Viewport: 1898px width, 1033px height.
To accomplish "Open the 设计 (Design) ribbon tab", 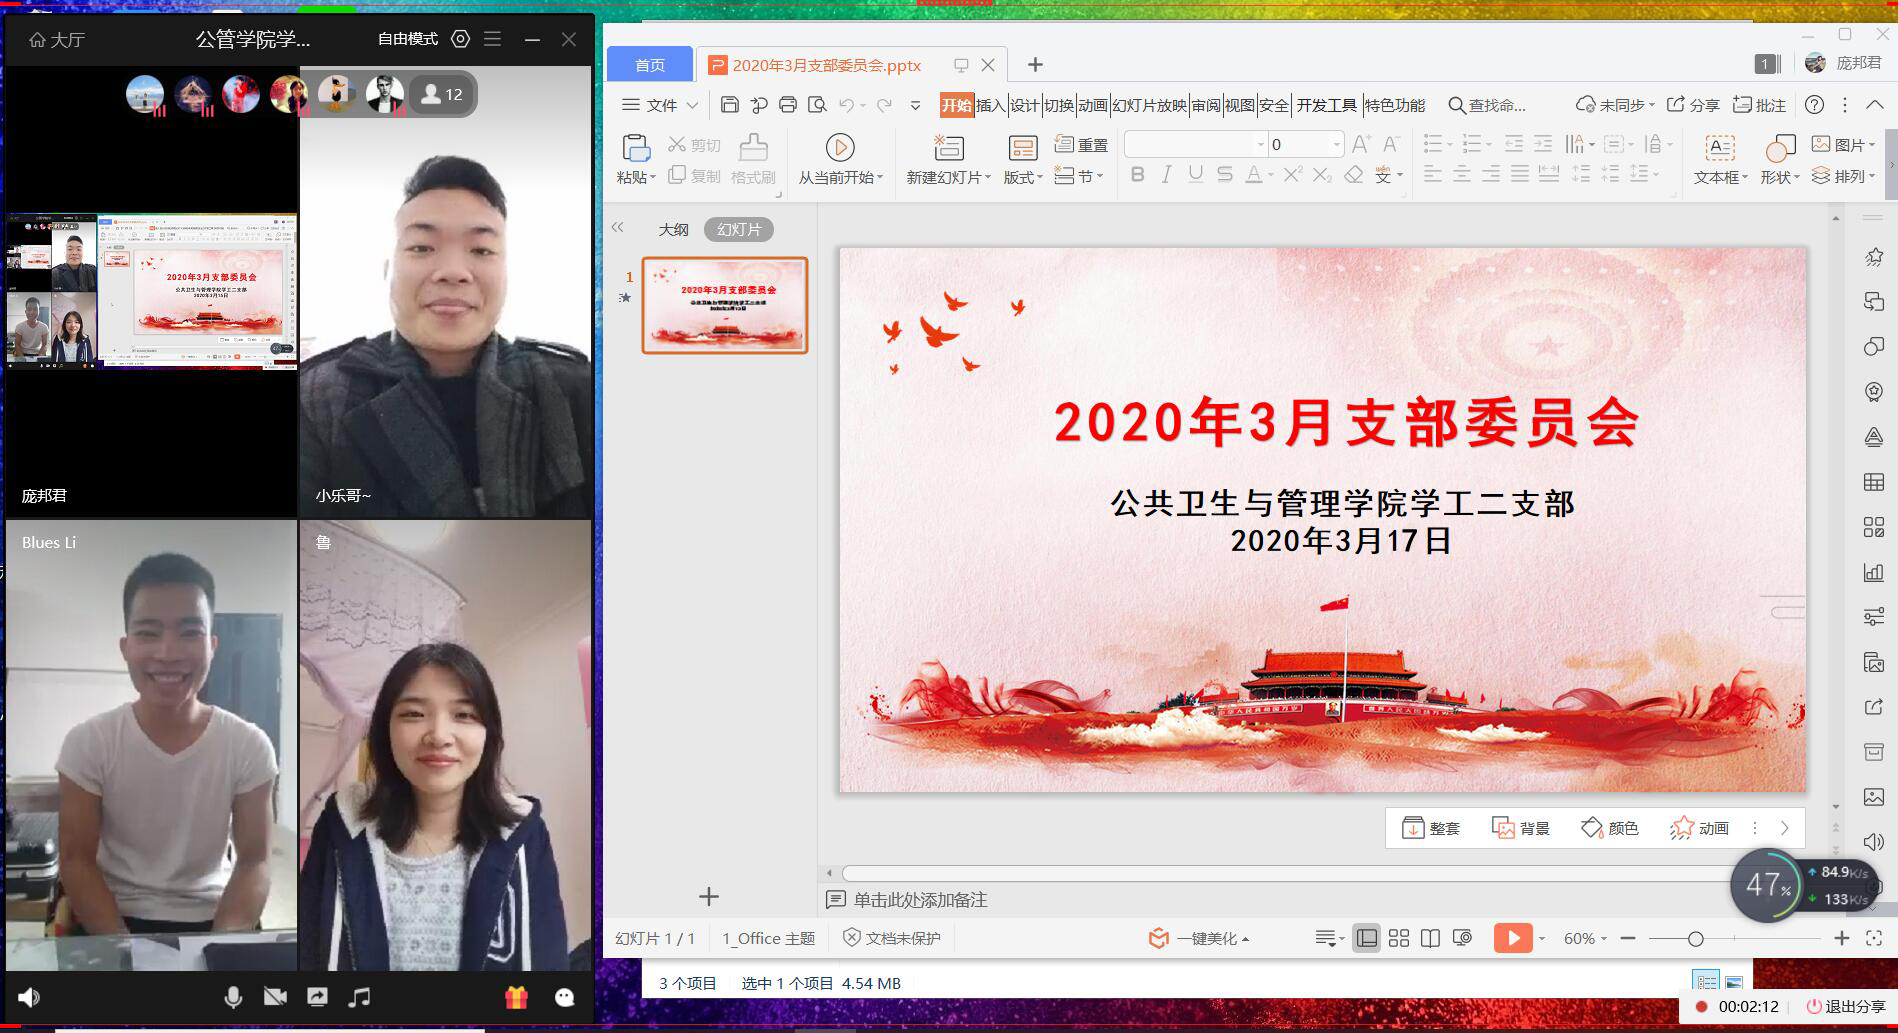I will click(x=1024, y=105).
